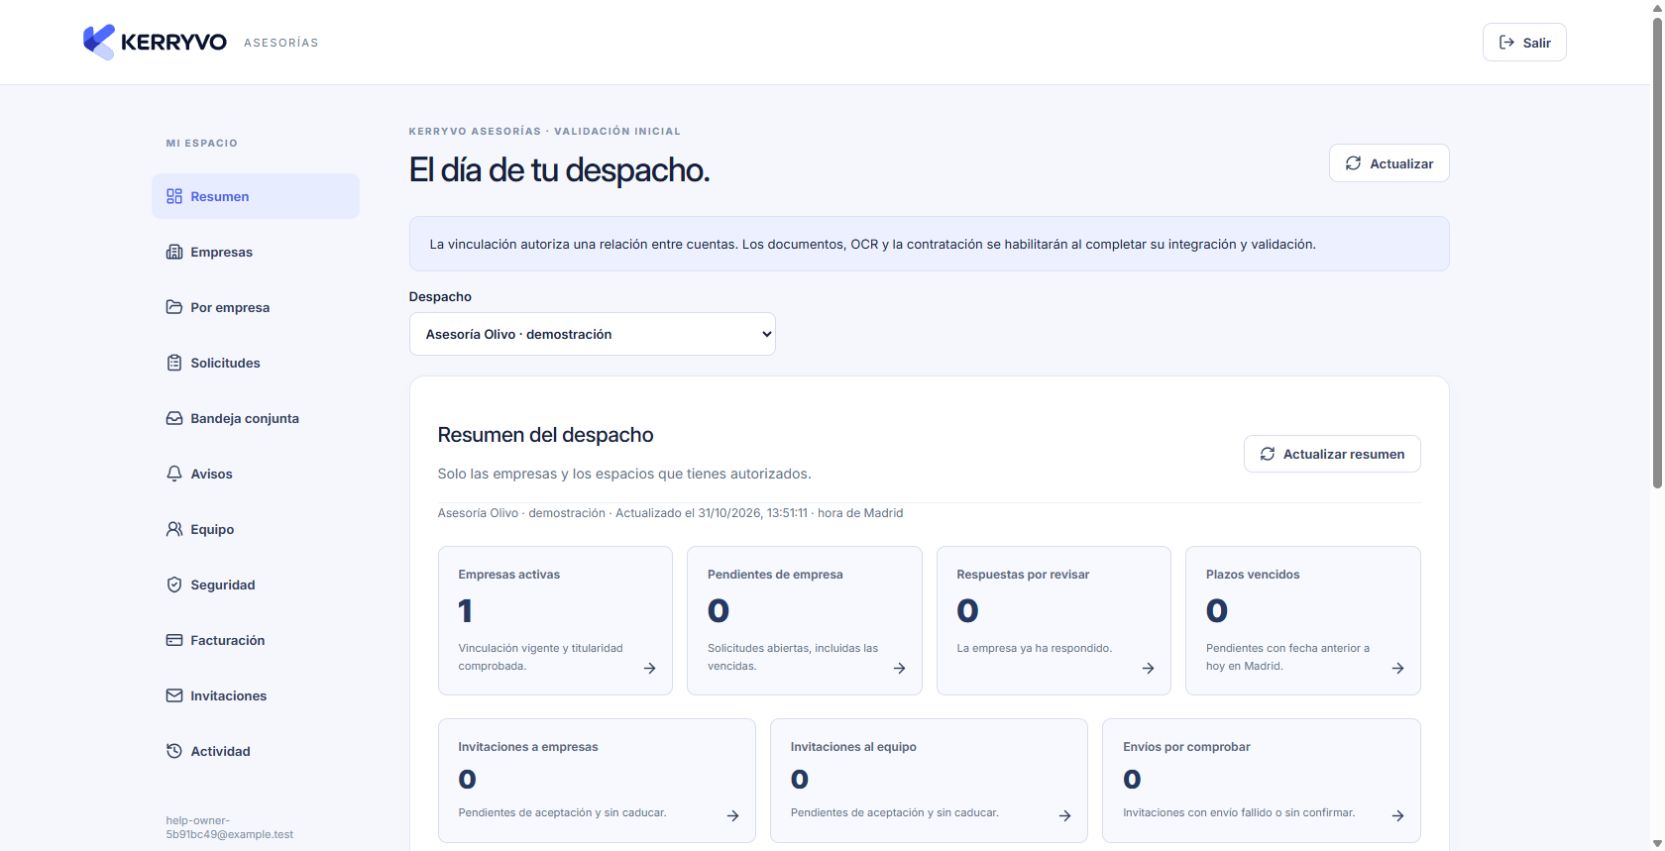Click the Resumen grid icon in sidebar

174,196
